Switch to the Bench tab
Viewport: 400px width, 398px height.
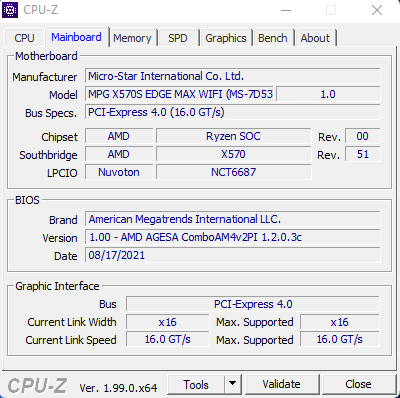(x=273, y=38)
